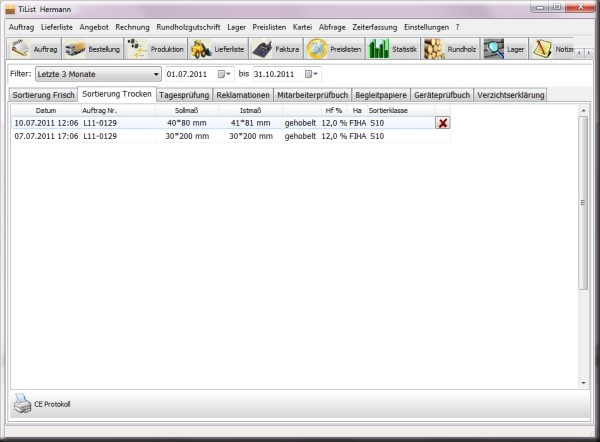Open the Begleitpapiere tab

pyautogui.click(x=381, y=95)
